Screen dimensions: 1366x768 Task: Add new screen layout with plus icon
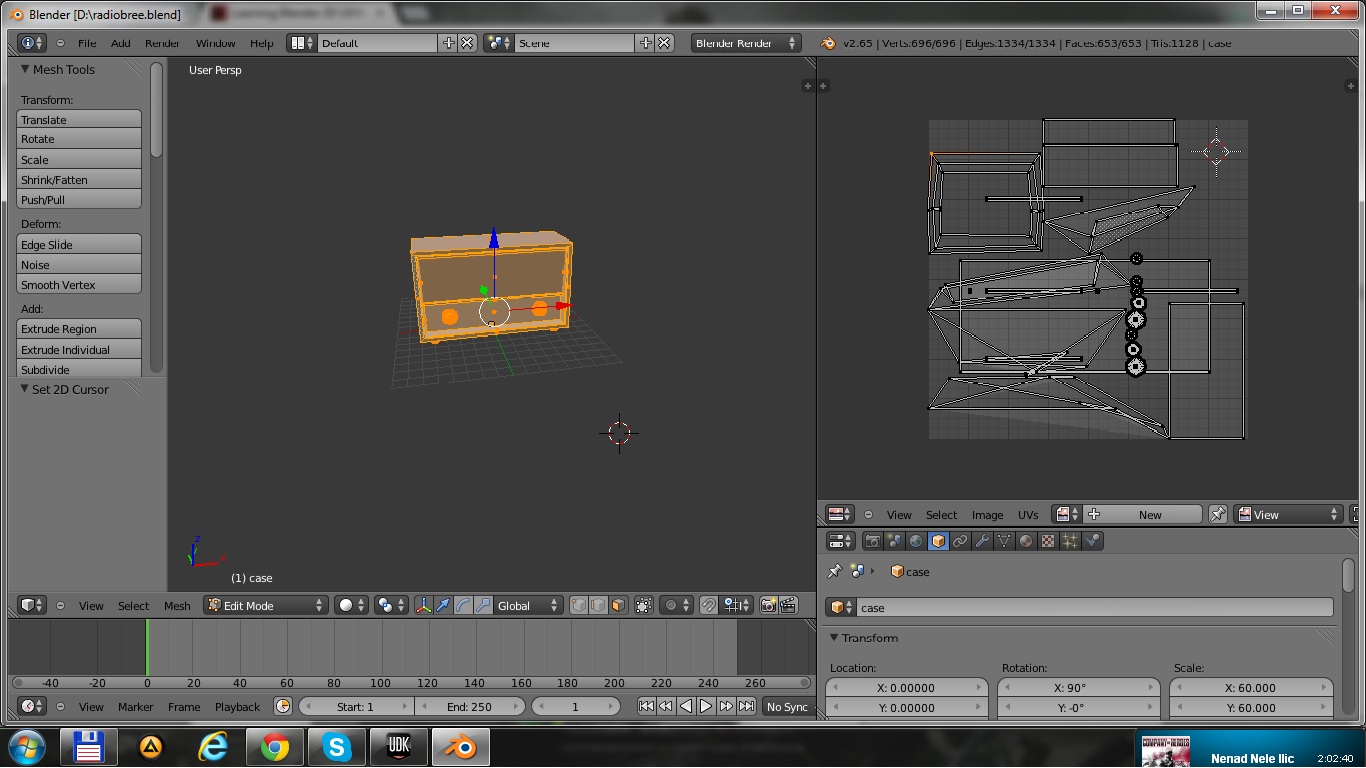[x=448, y=43]
